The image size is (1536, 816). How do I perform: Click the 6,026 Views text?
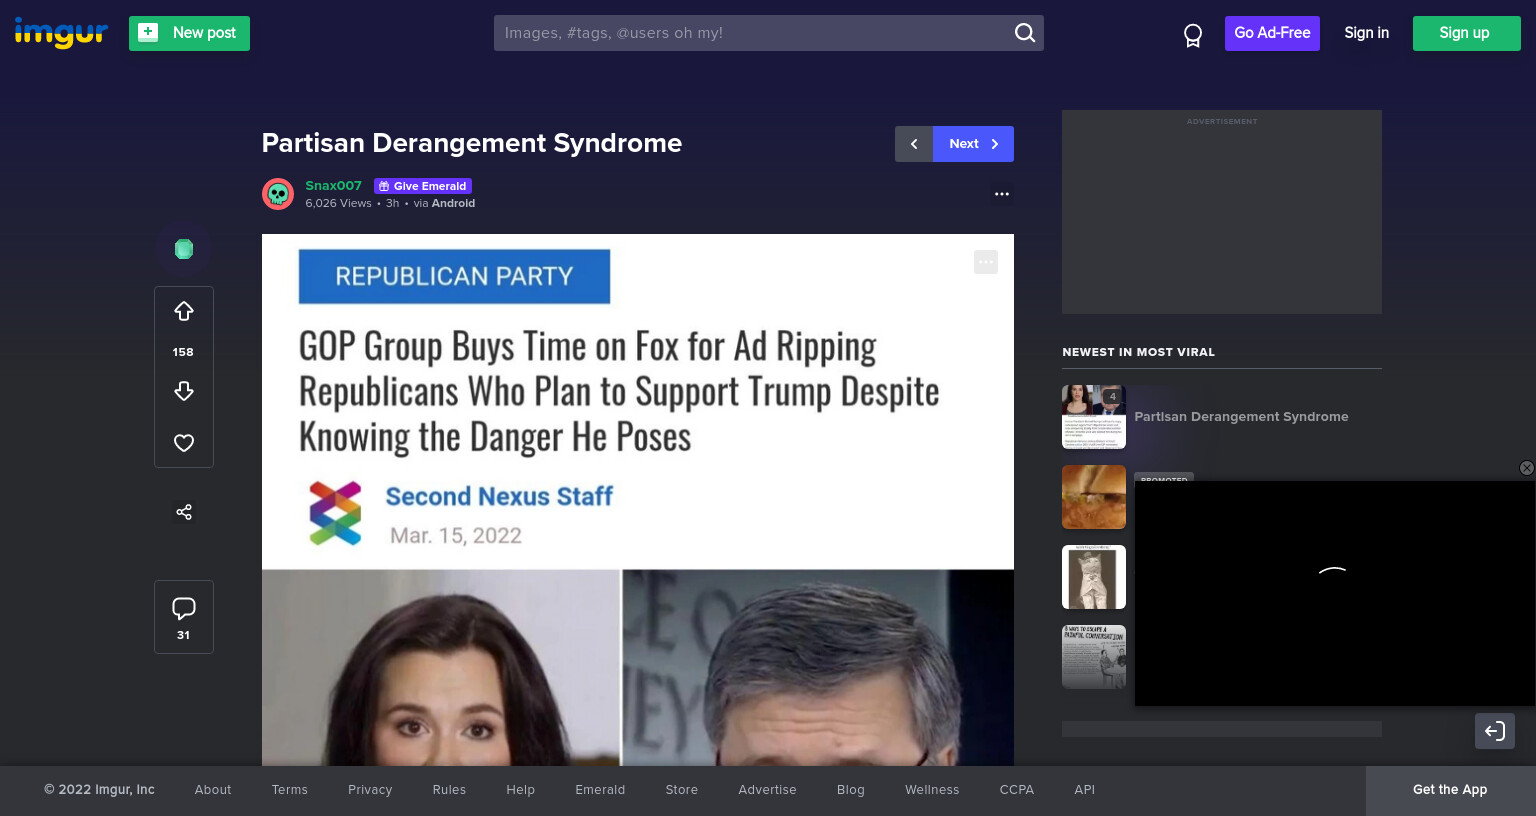(x=338, y=203)
